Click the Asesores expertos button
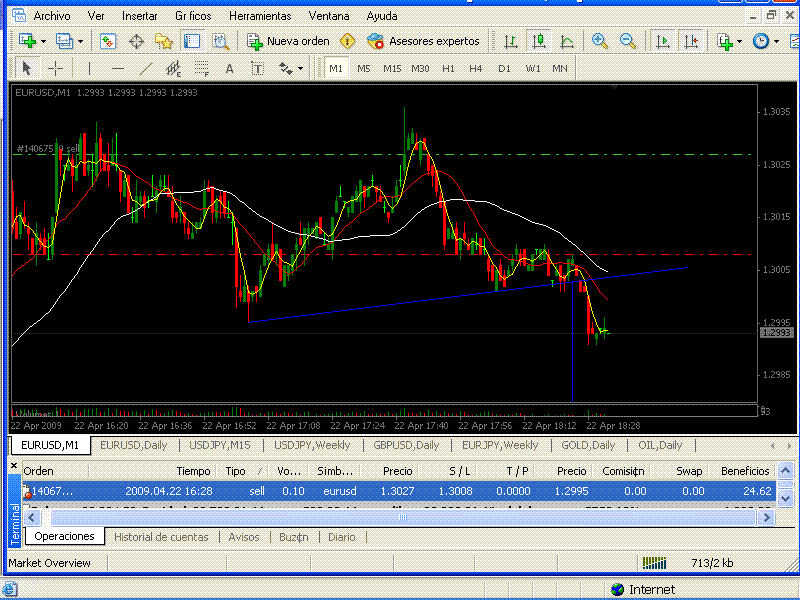Screen dimensions: 800x600 423,41
